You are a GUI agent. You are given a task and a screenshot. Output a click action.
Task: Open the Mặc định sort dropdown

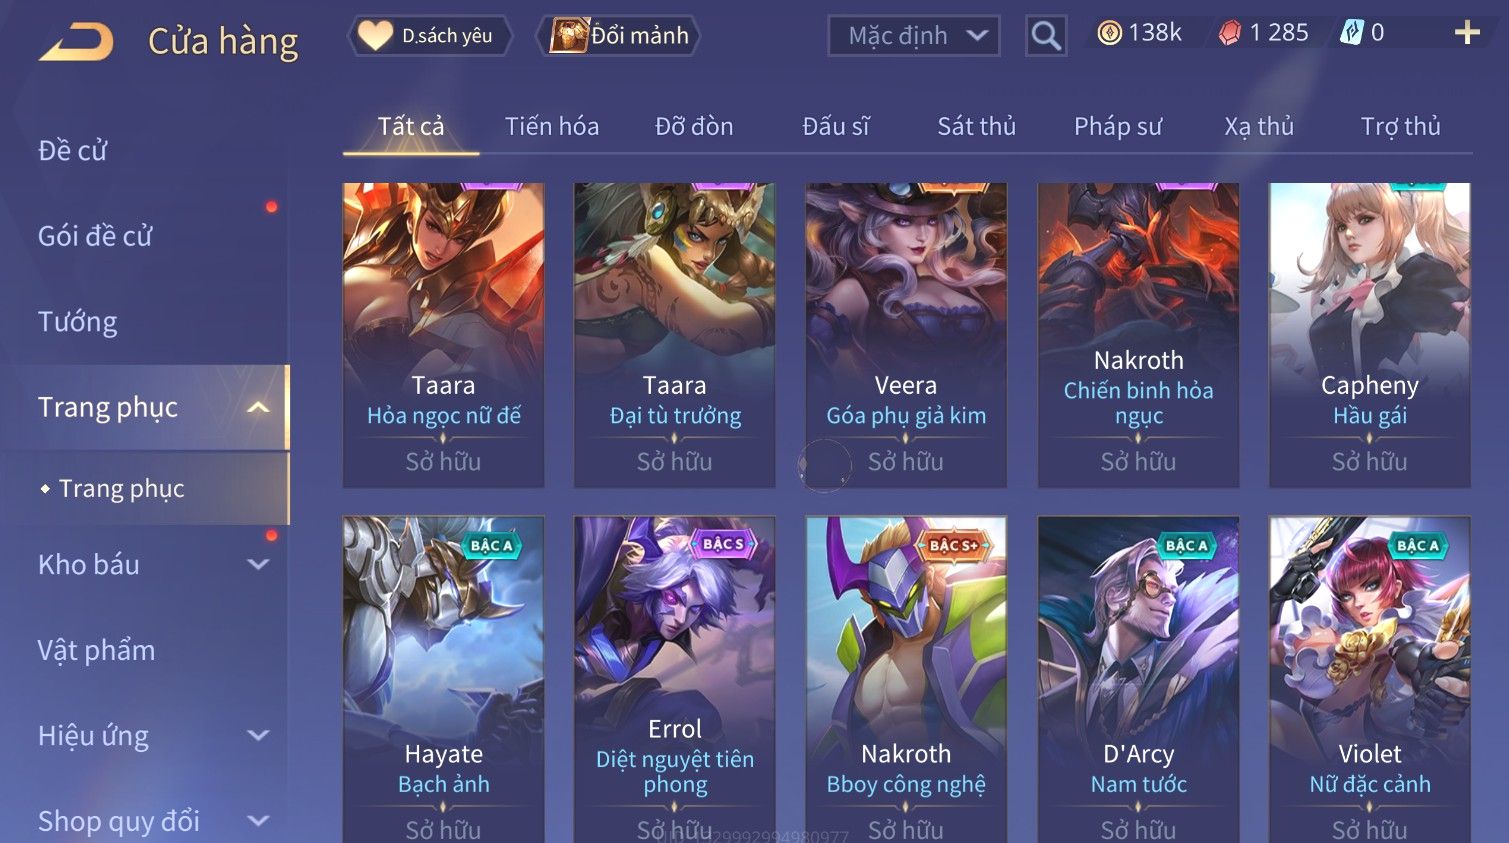pos(914,36)
